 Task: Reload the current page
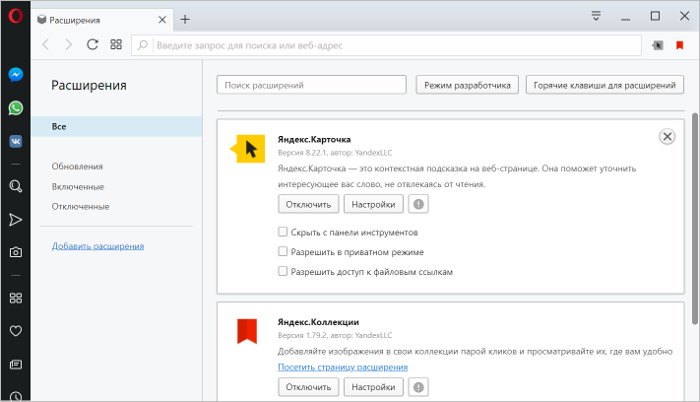[x=92, y=45]
